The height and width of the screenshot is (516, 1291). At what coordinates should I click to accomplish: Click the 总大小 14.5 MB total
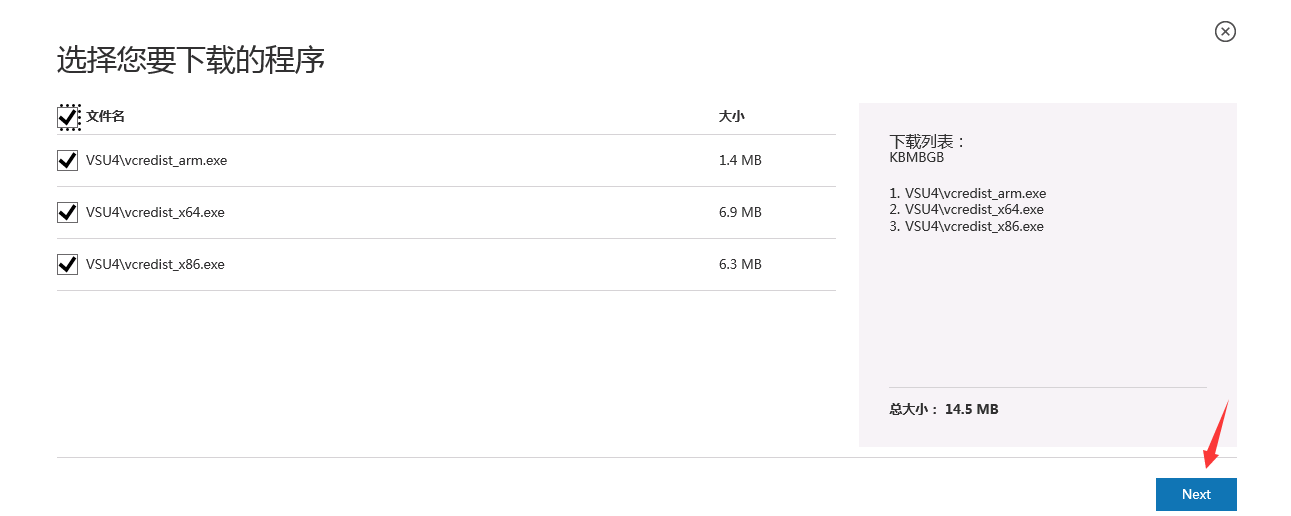click(944, 409)
